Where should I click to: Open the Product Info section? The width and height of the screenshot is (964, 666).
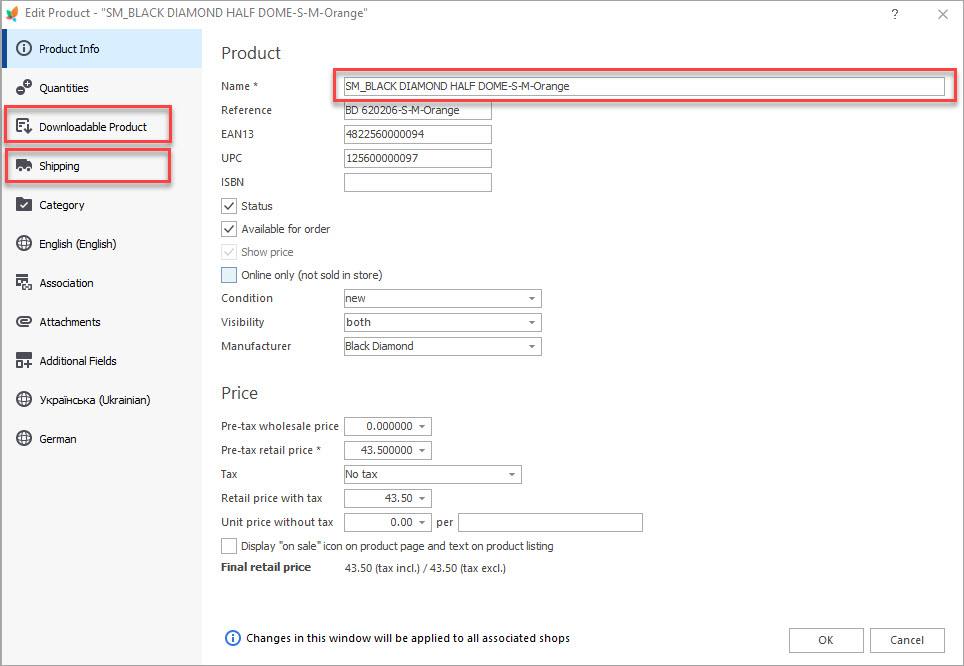point(102,49)
